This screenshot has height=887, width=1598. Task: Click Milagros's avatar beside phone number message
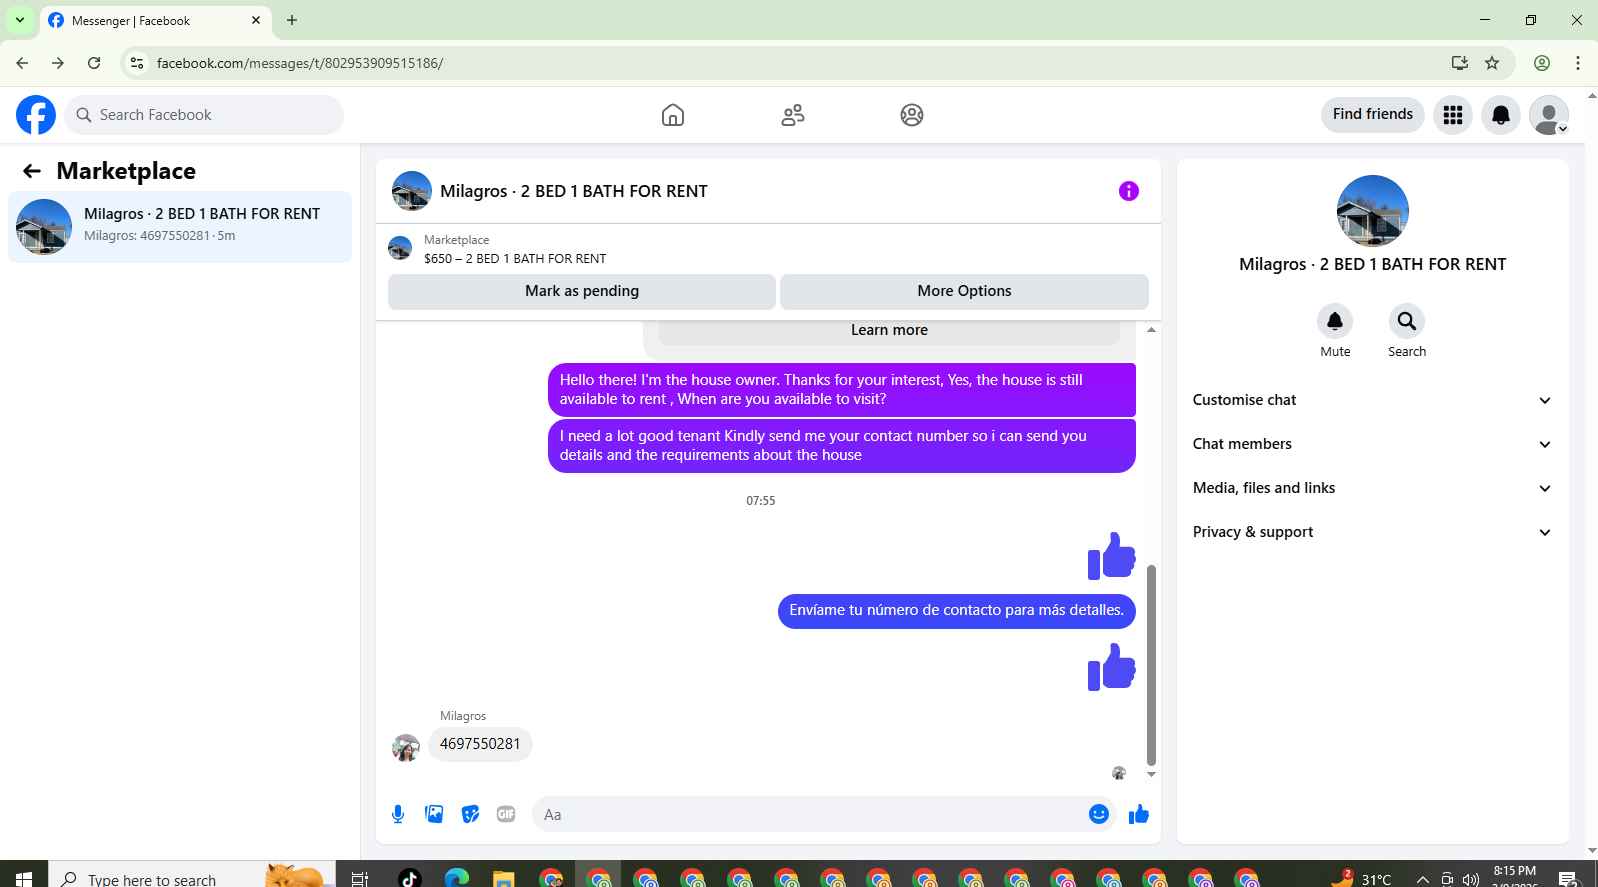[406, 748]
